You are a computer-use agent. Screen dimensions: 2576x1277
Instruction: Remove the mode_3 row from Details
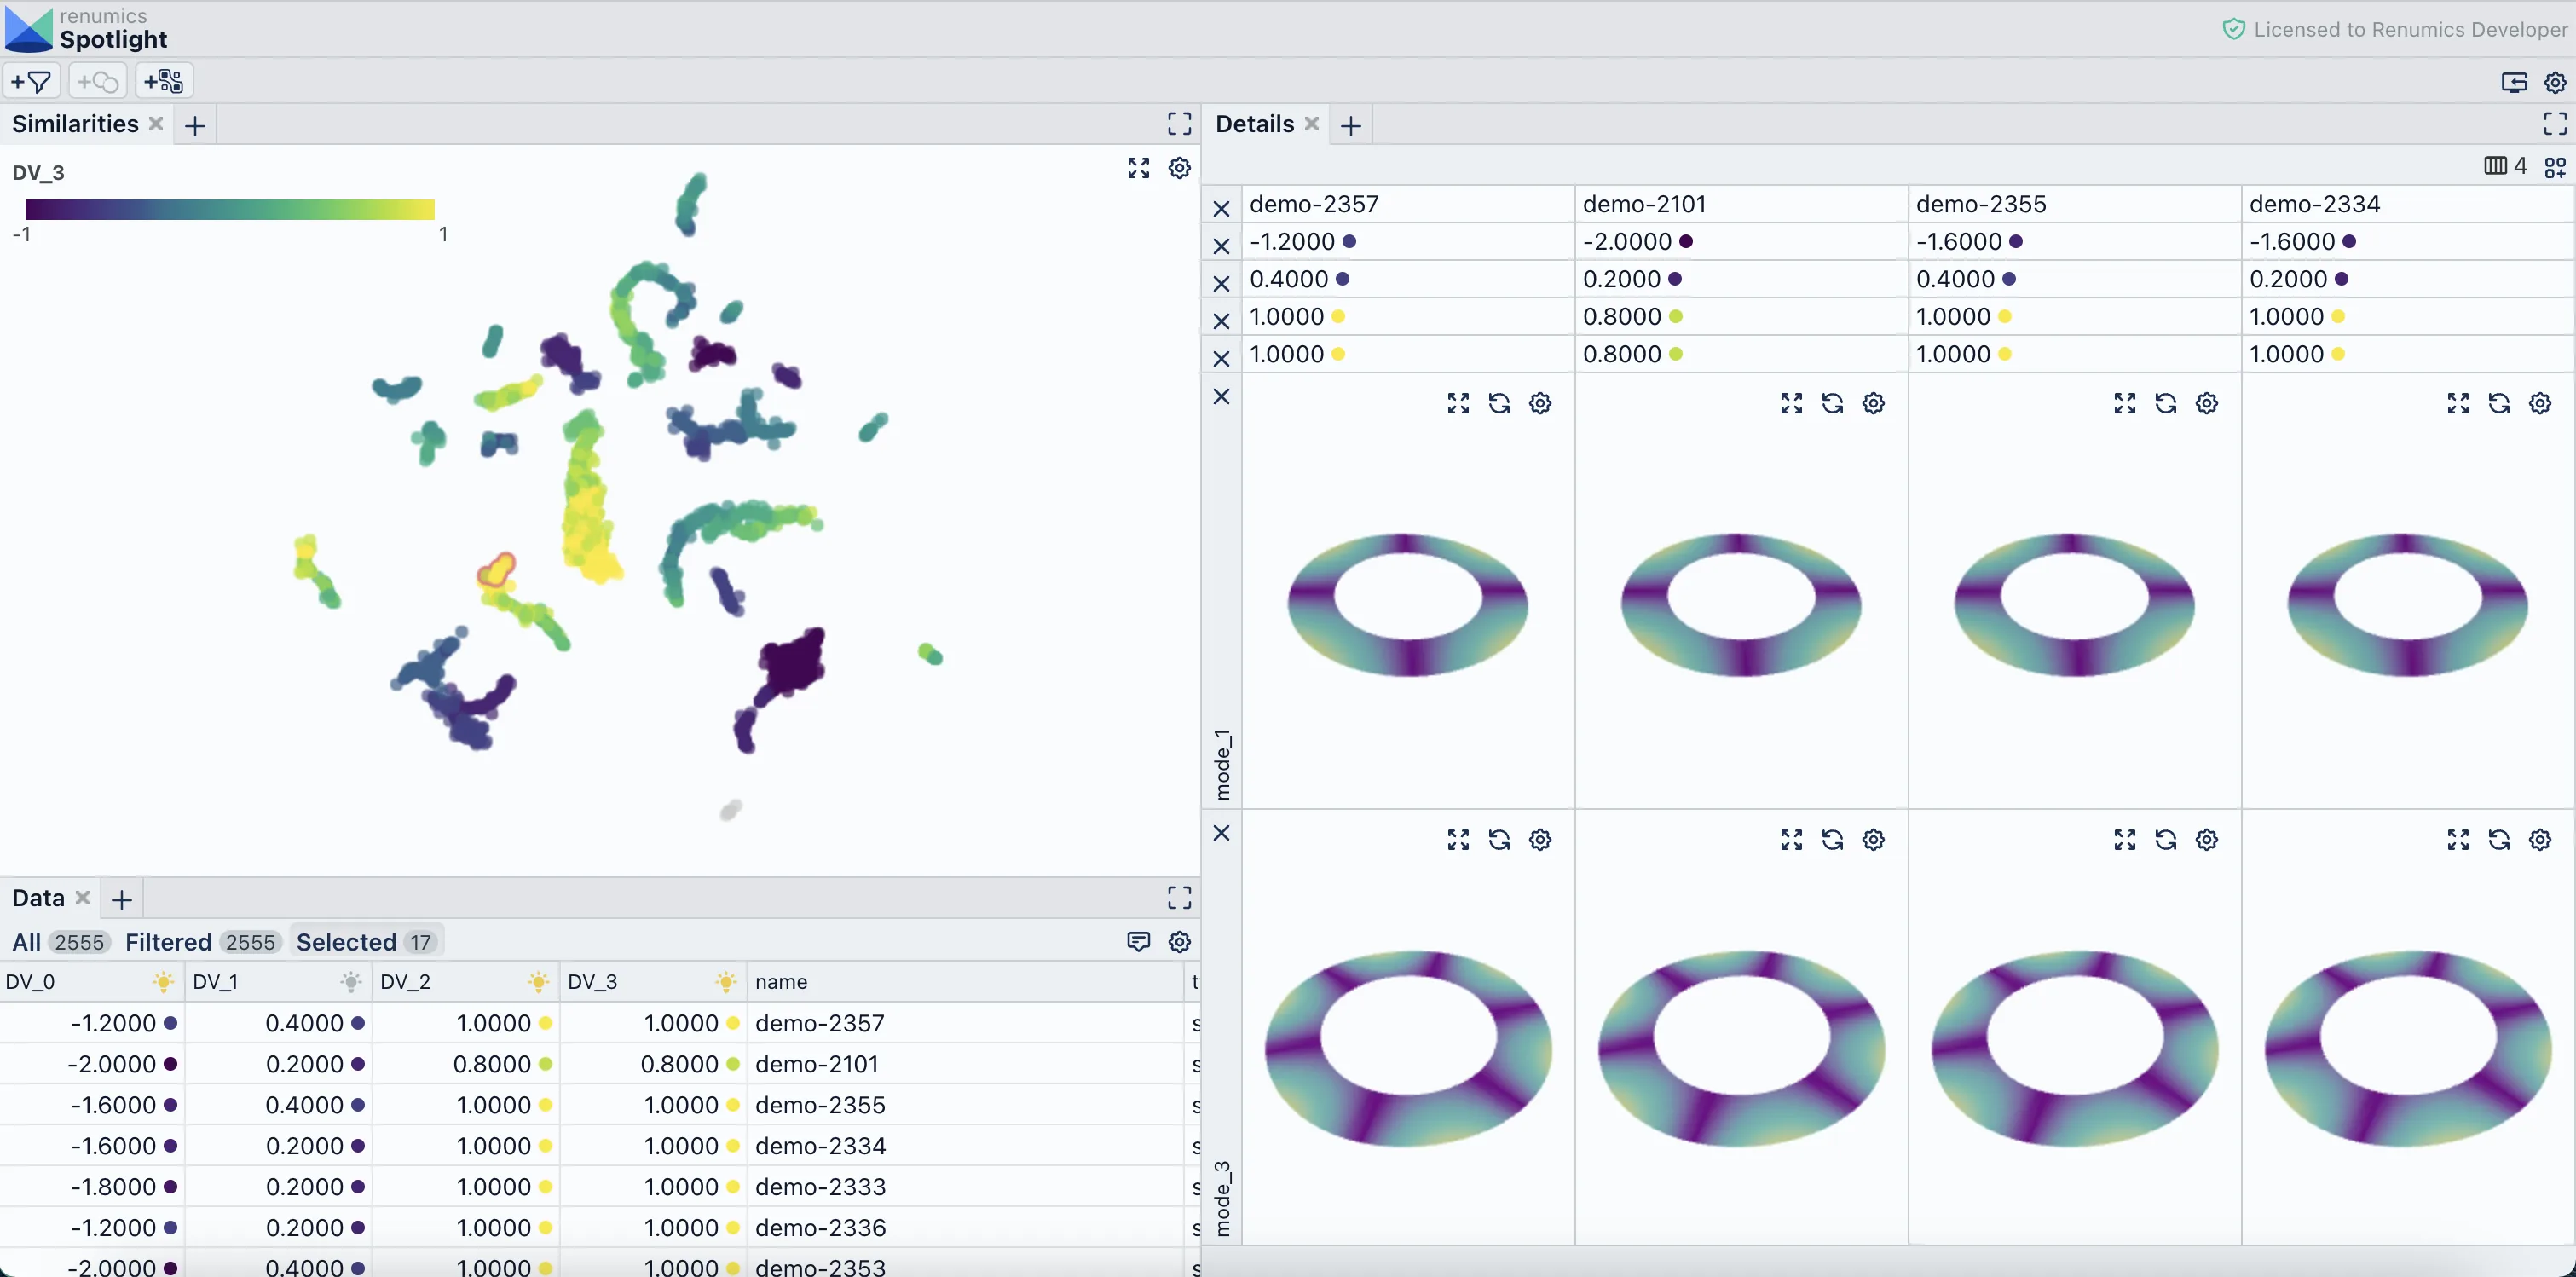click(x=1221, y=833)
